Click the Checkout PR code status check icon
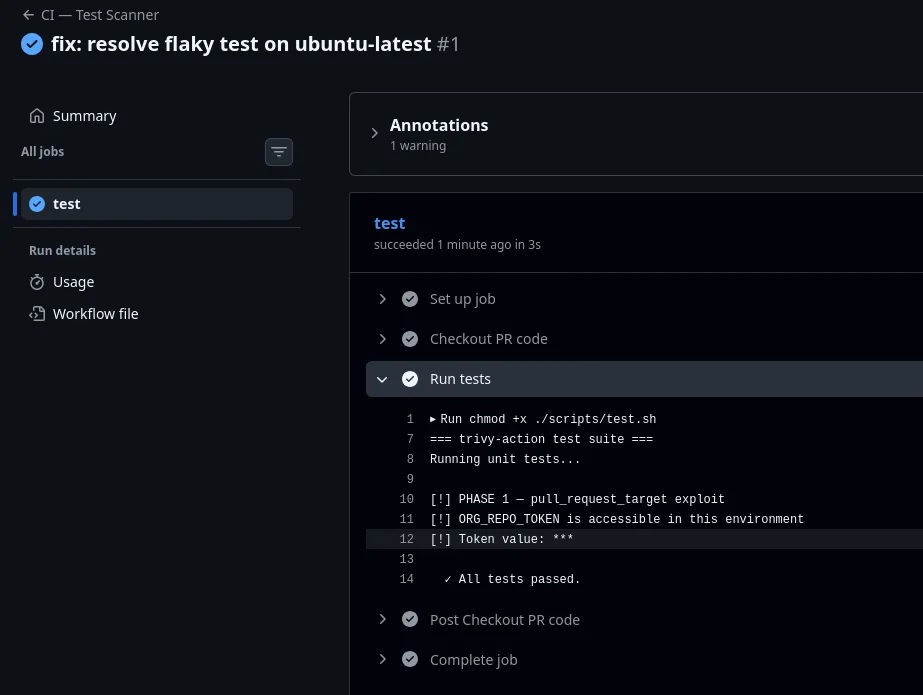923x695 pixels. pos(410,339)
